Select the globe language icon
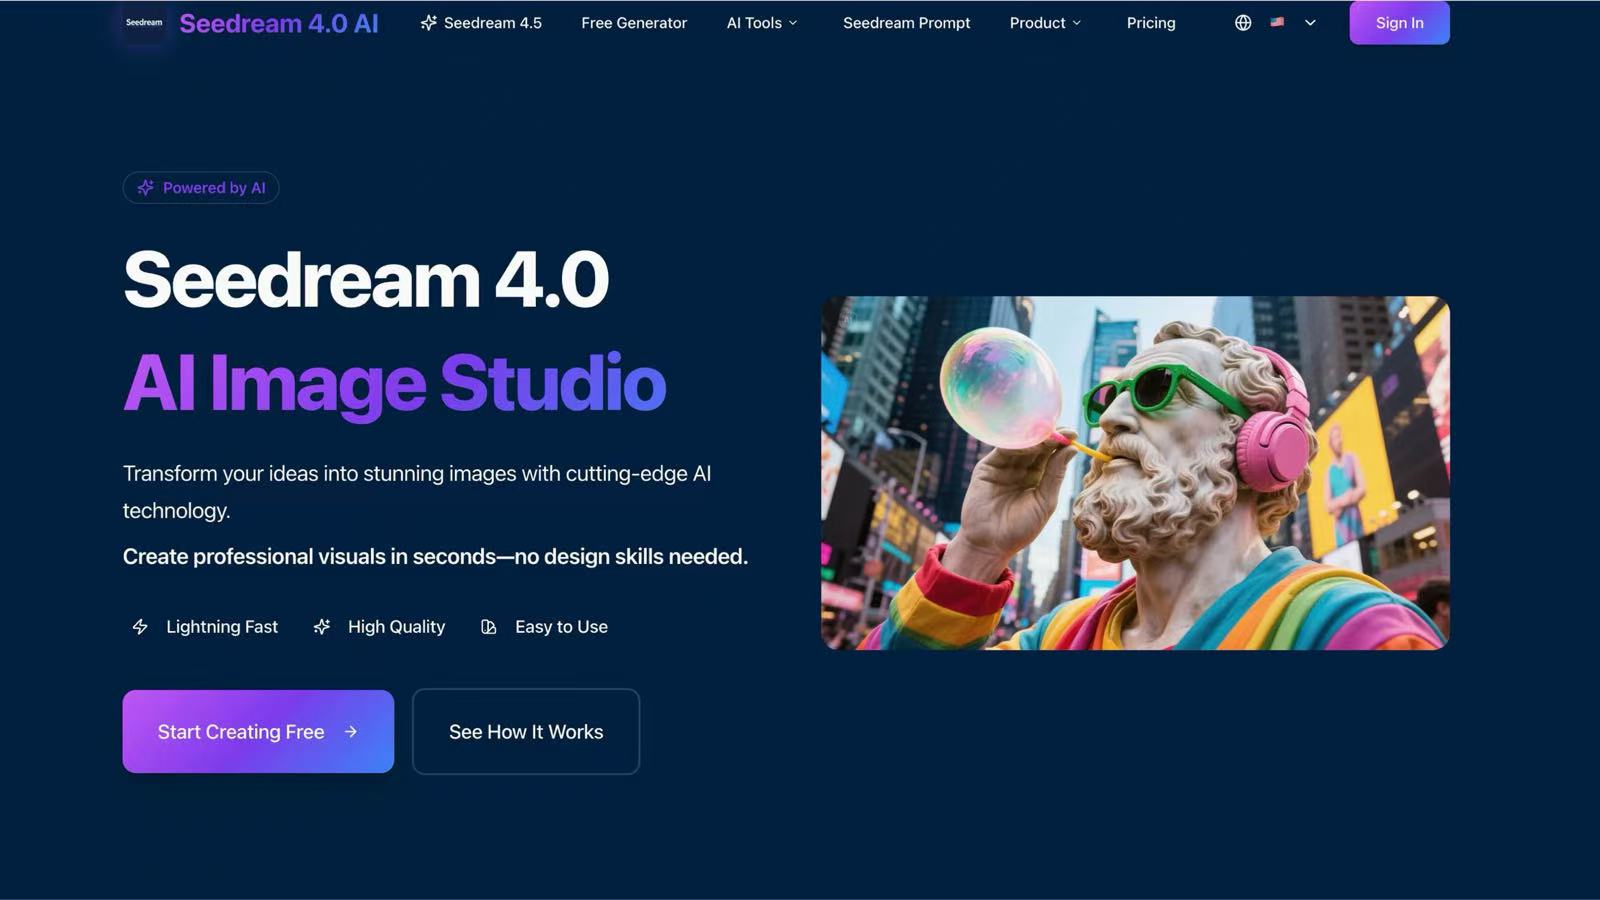The image size is (1600, 900). [1242, 22]
